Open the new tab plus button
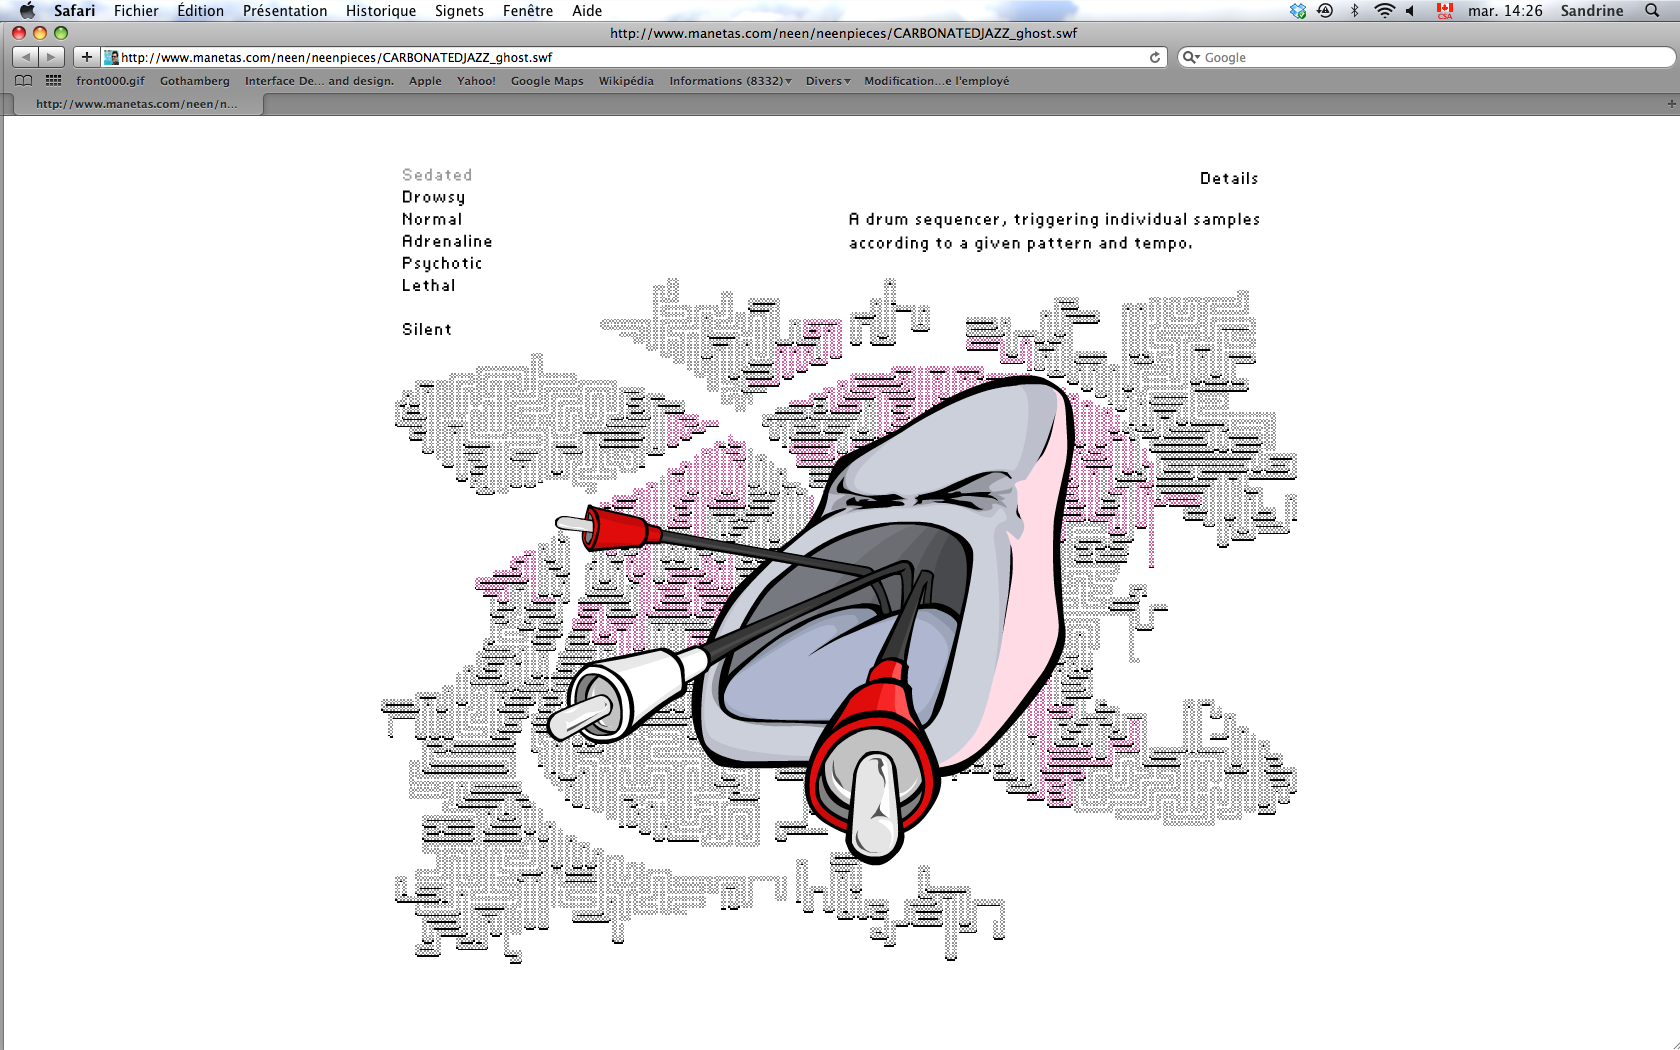The image size is (1680, 1050). [1671, 104]
